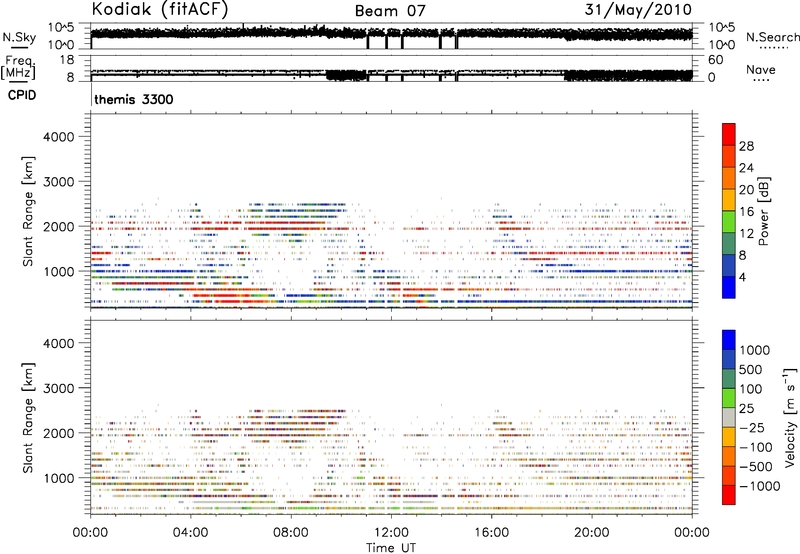800x554 pixels.
Task: Click the 'Velocity [m s⁻¹]' colorbar label
Action: (790, 417)
